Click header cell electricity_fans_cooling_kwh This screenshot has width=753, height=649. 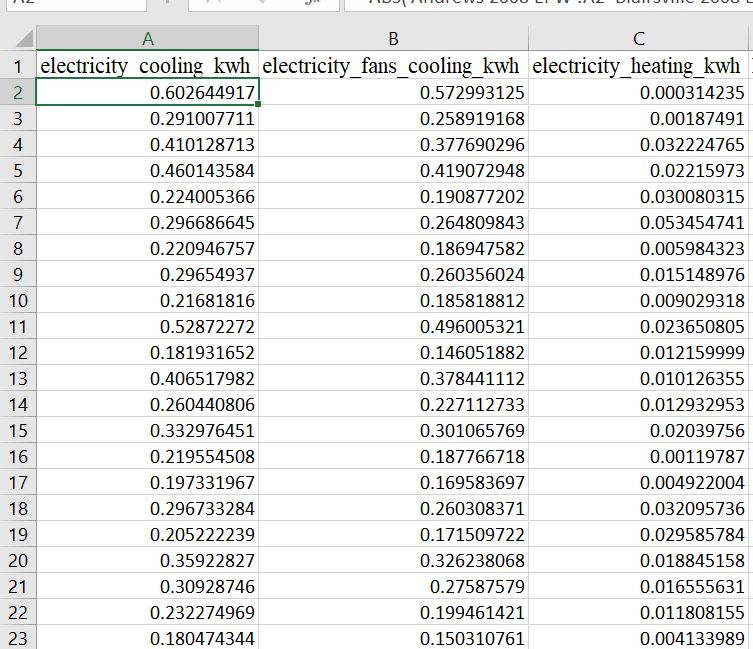click(393, 66)
